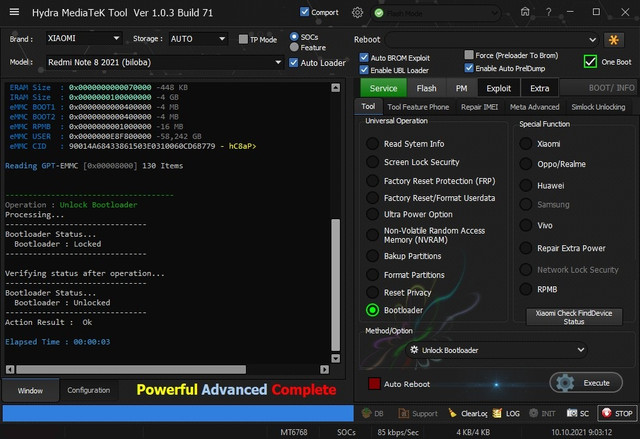Enable the Auto Reboot checkbox
640x439 pixels.
click(374, 384)
